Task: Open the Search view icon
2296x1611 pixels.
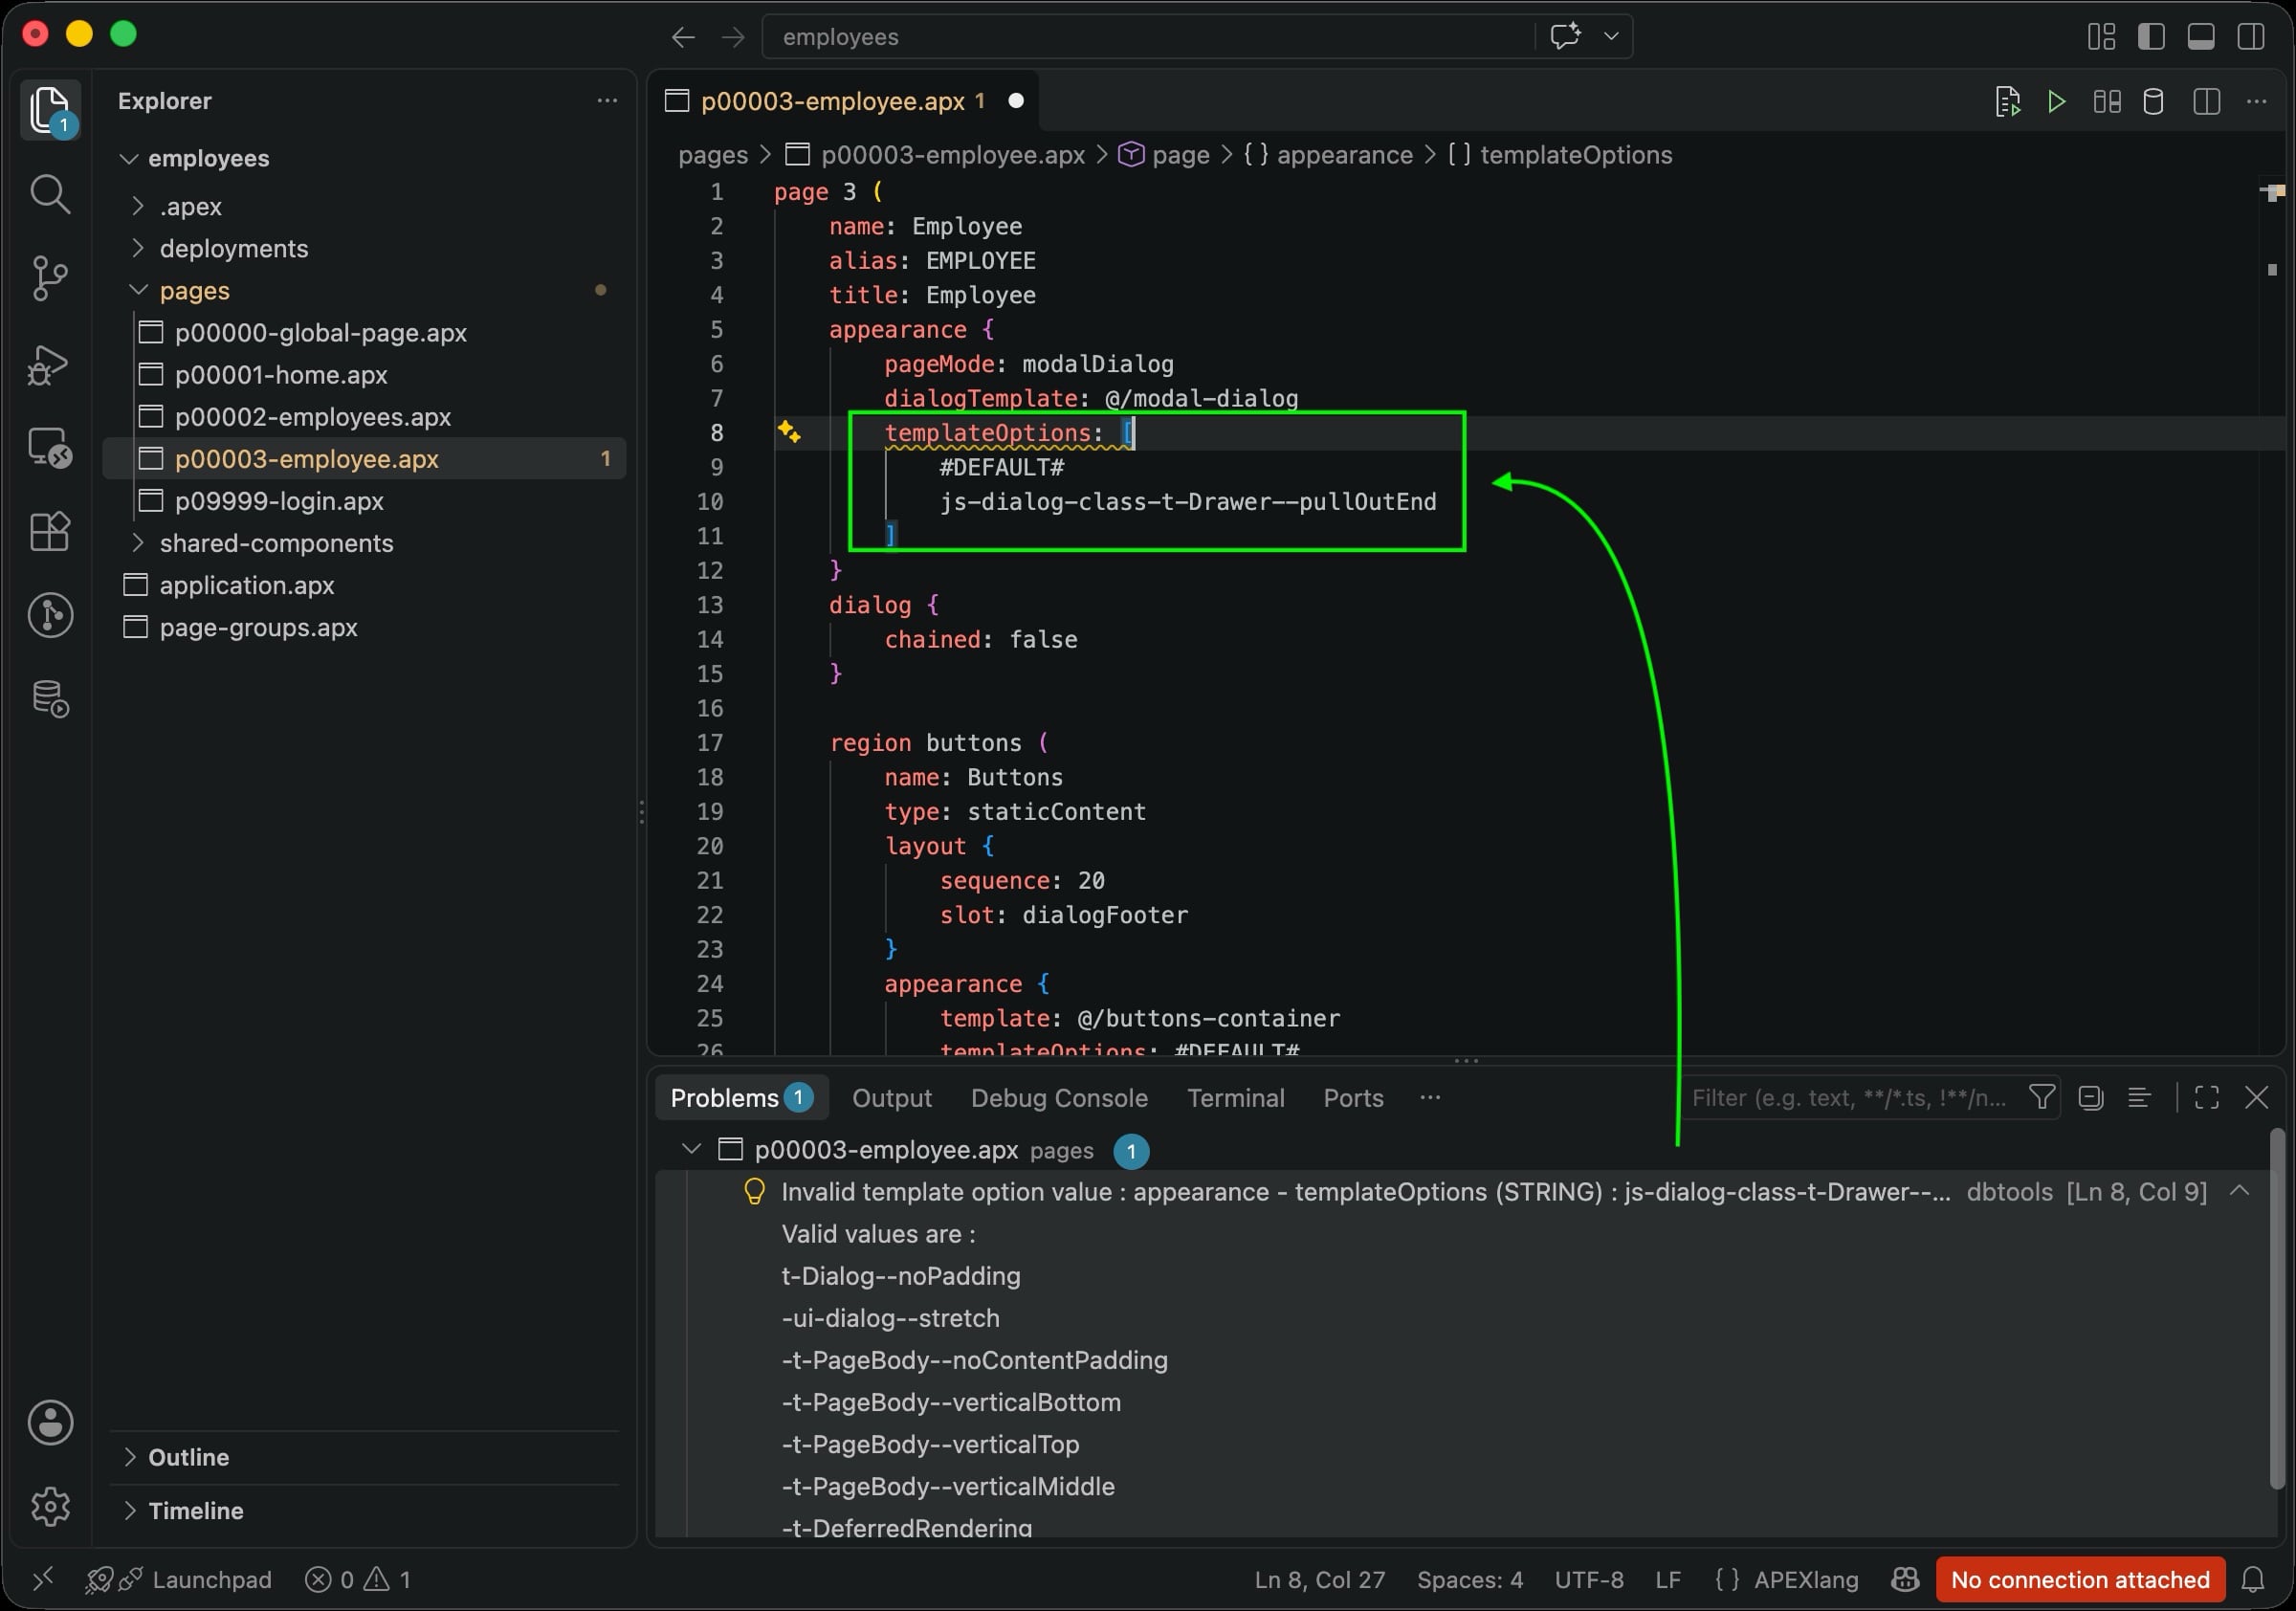Action: click(x=49, y=194)
